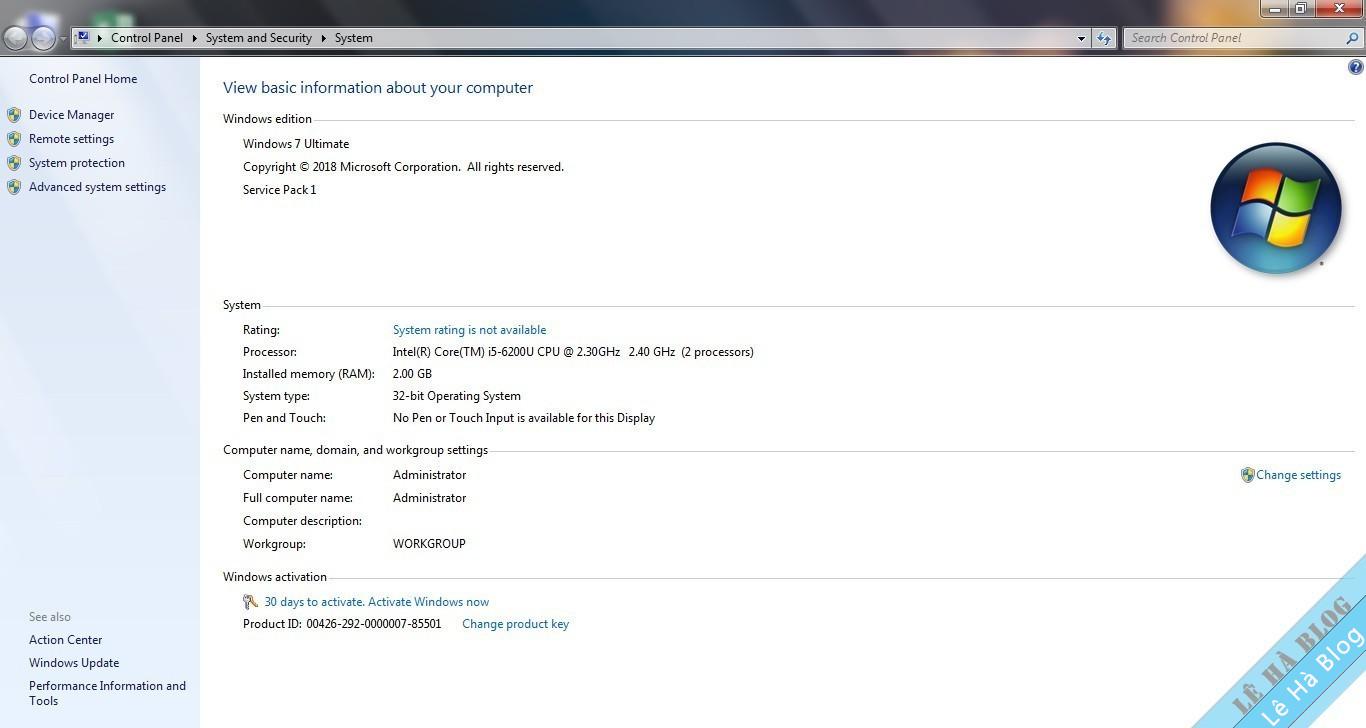Click Change settings link

[1298, 475]
